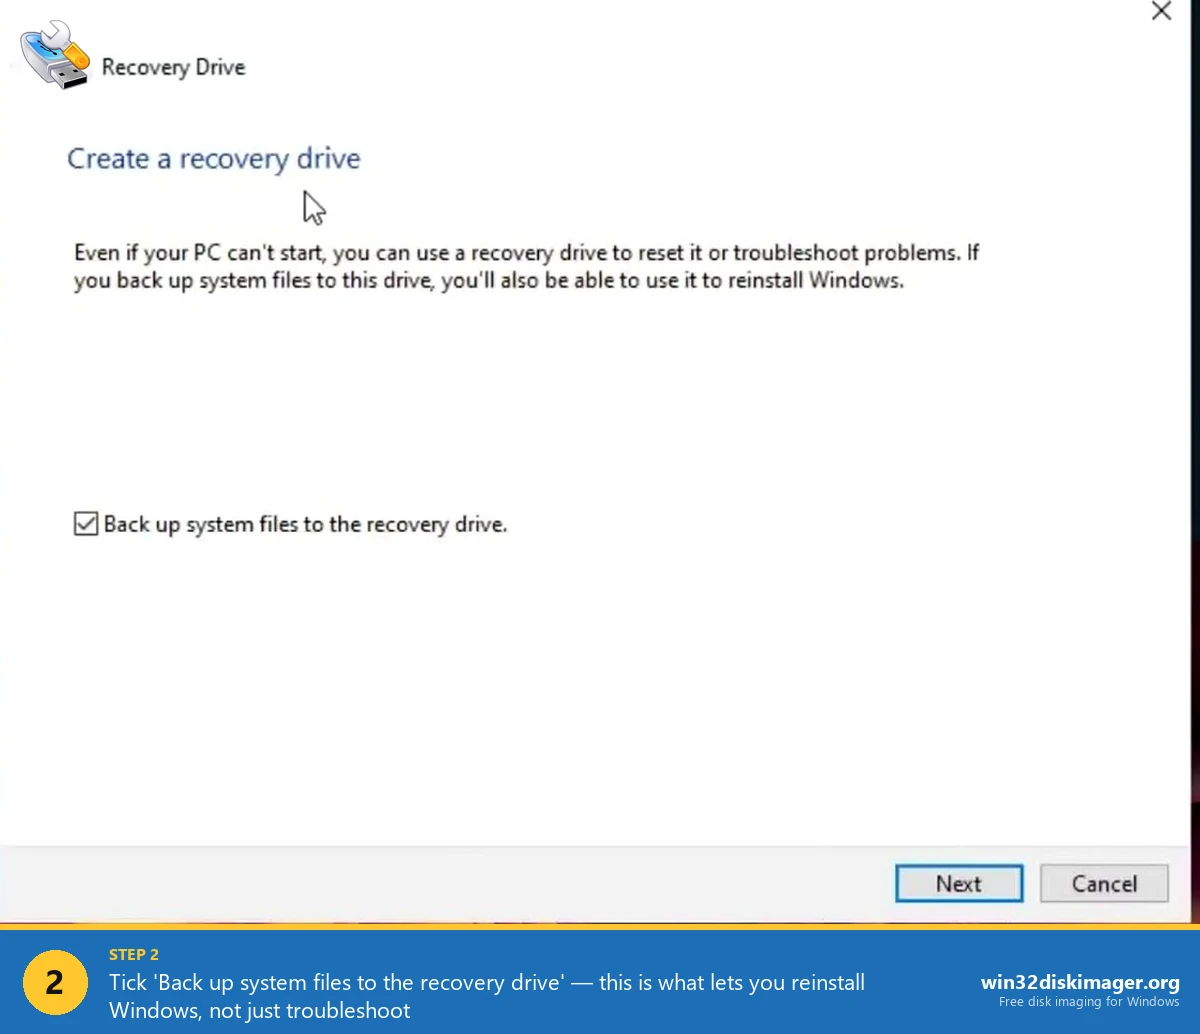Click the 'Recovery Drive' window title text
The width and height of the screenshot is (1200, 1034).
[174, 67]
